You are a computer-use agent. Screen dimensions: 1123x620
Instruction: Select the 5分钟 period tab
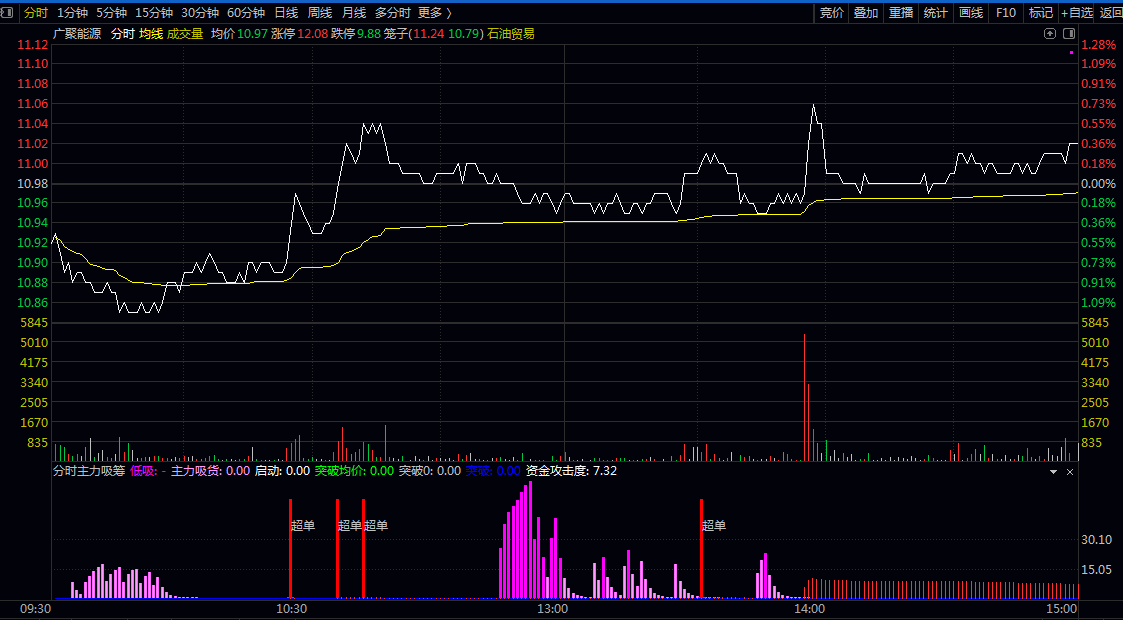tap(111, 13)
